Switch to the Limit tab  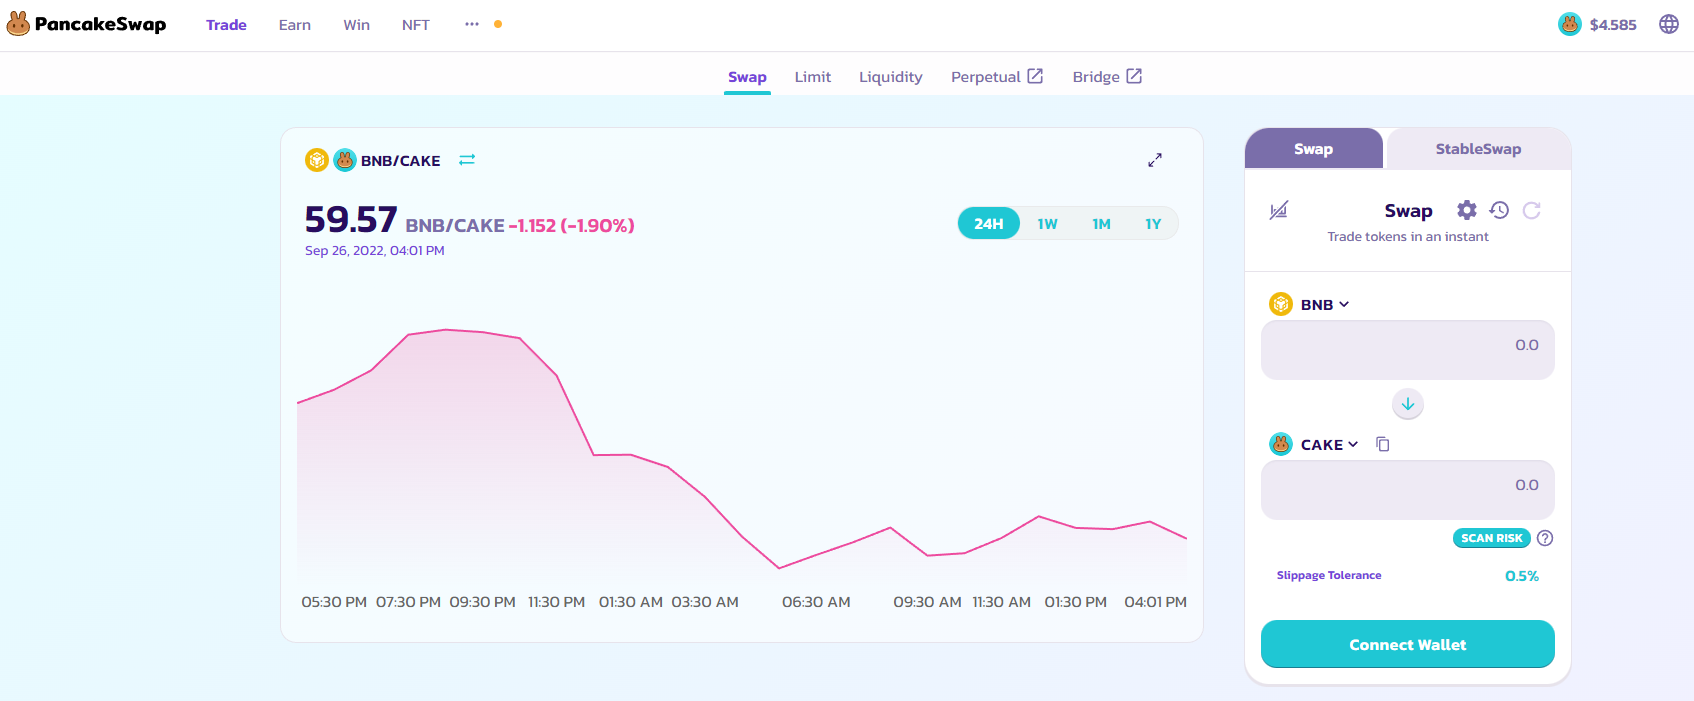(x=813, y=77)
